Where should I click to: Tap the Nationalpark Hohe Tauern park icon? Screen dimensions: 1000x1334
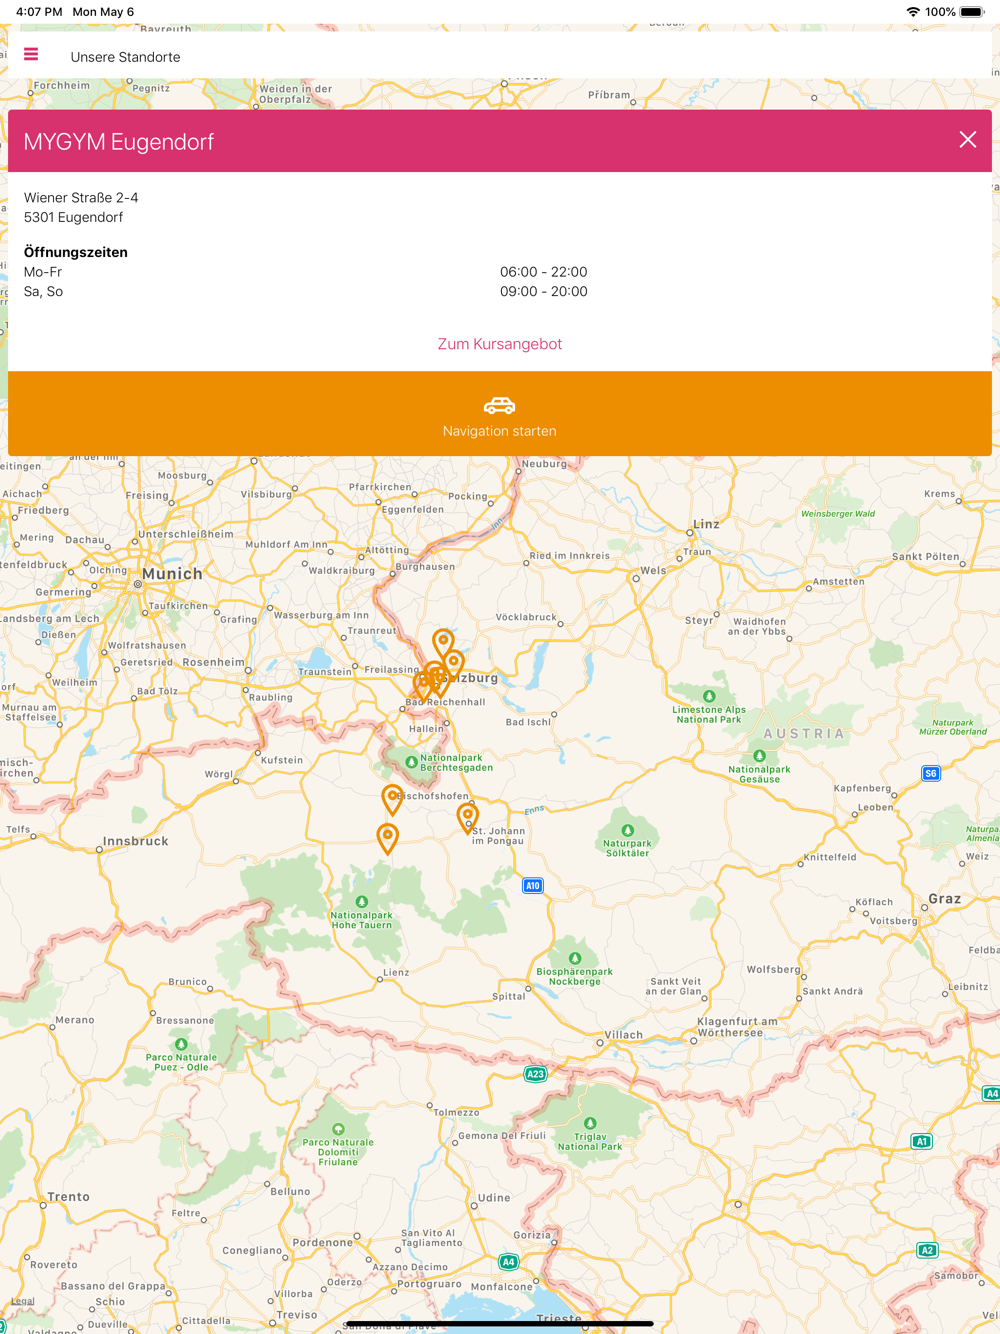(x=362, y=902)
